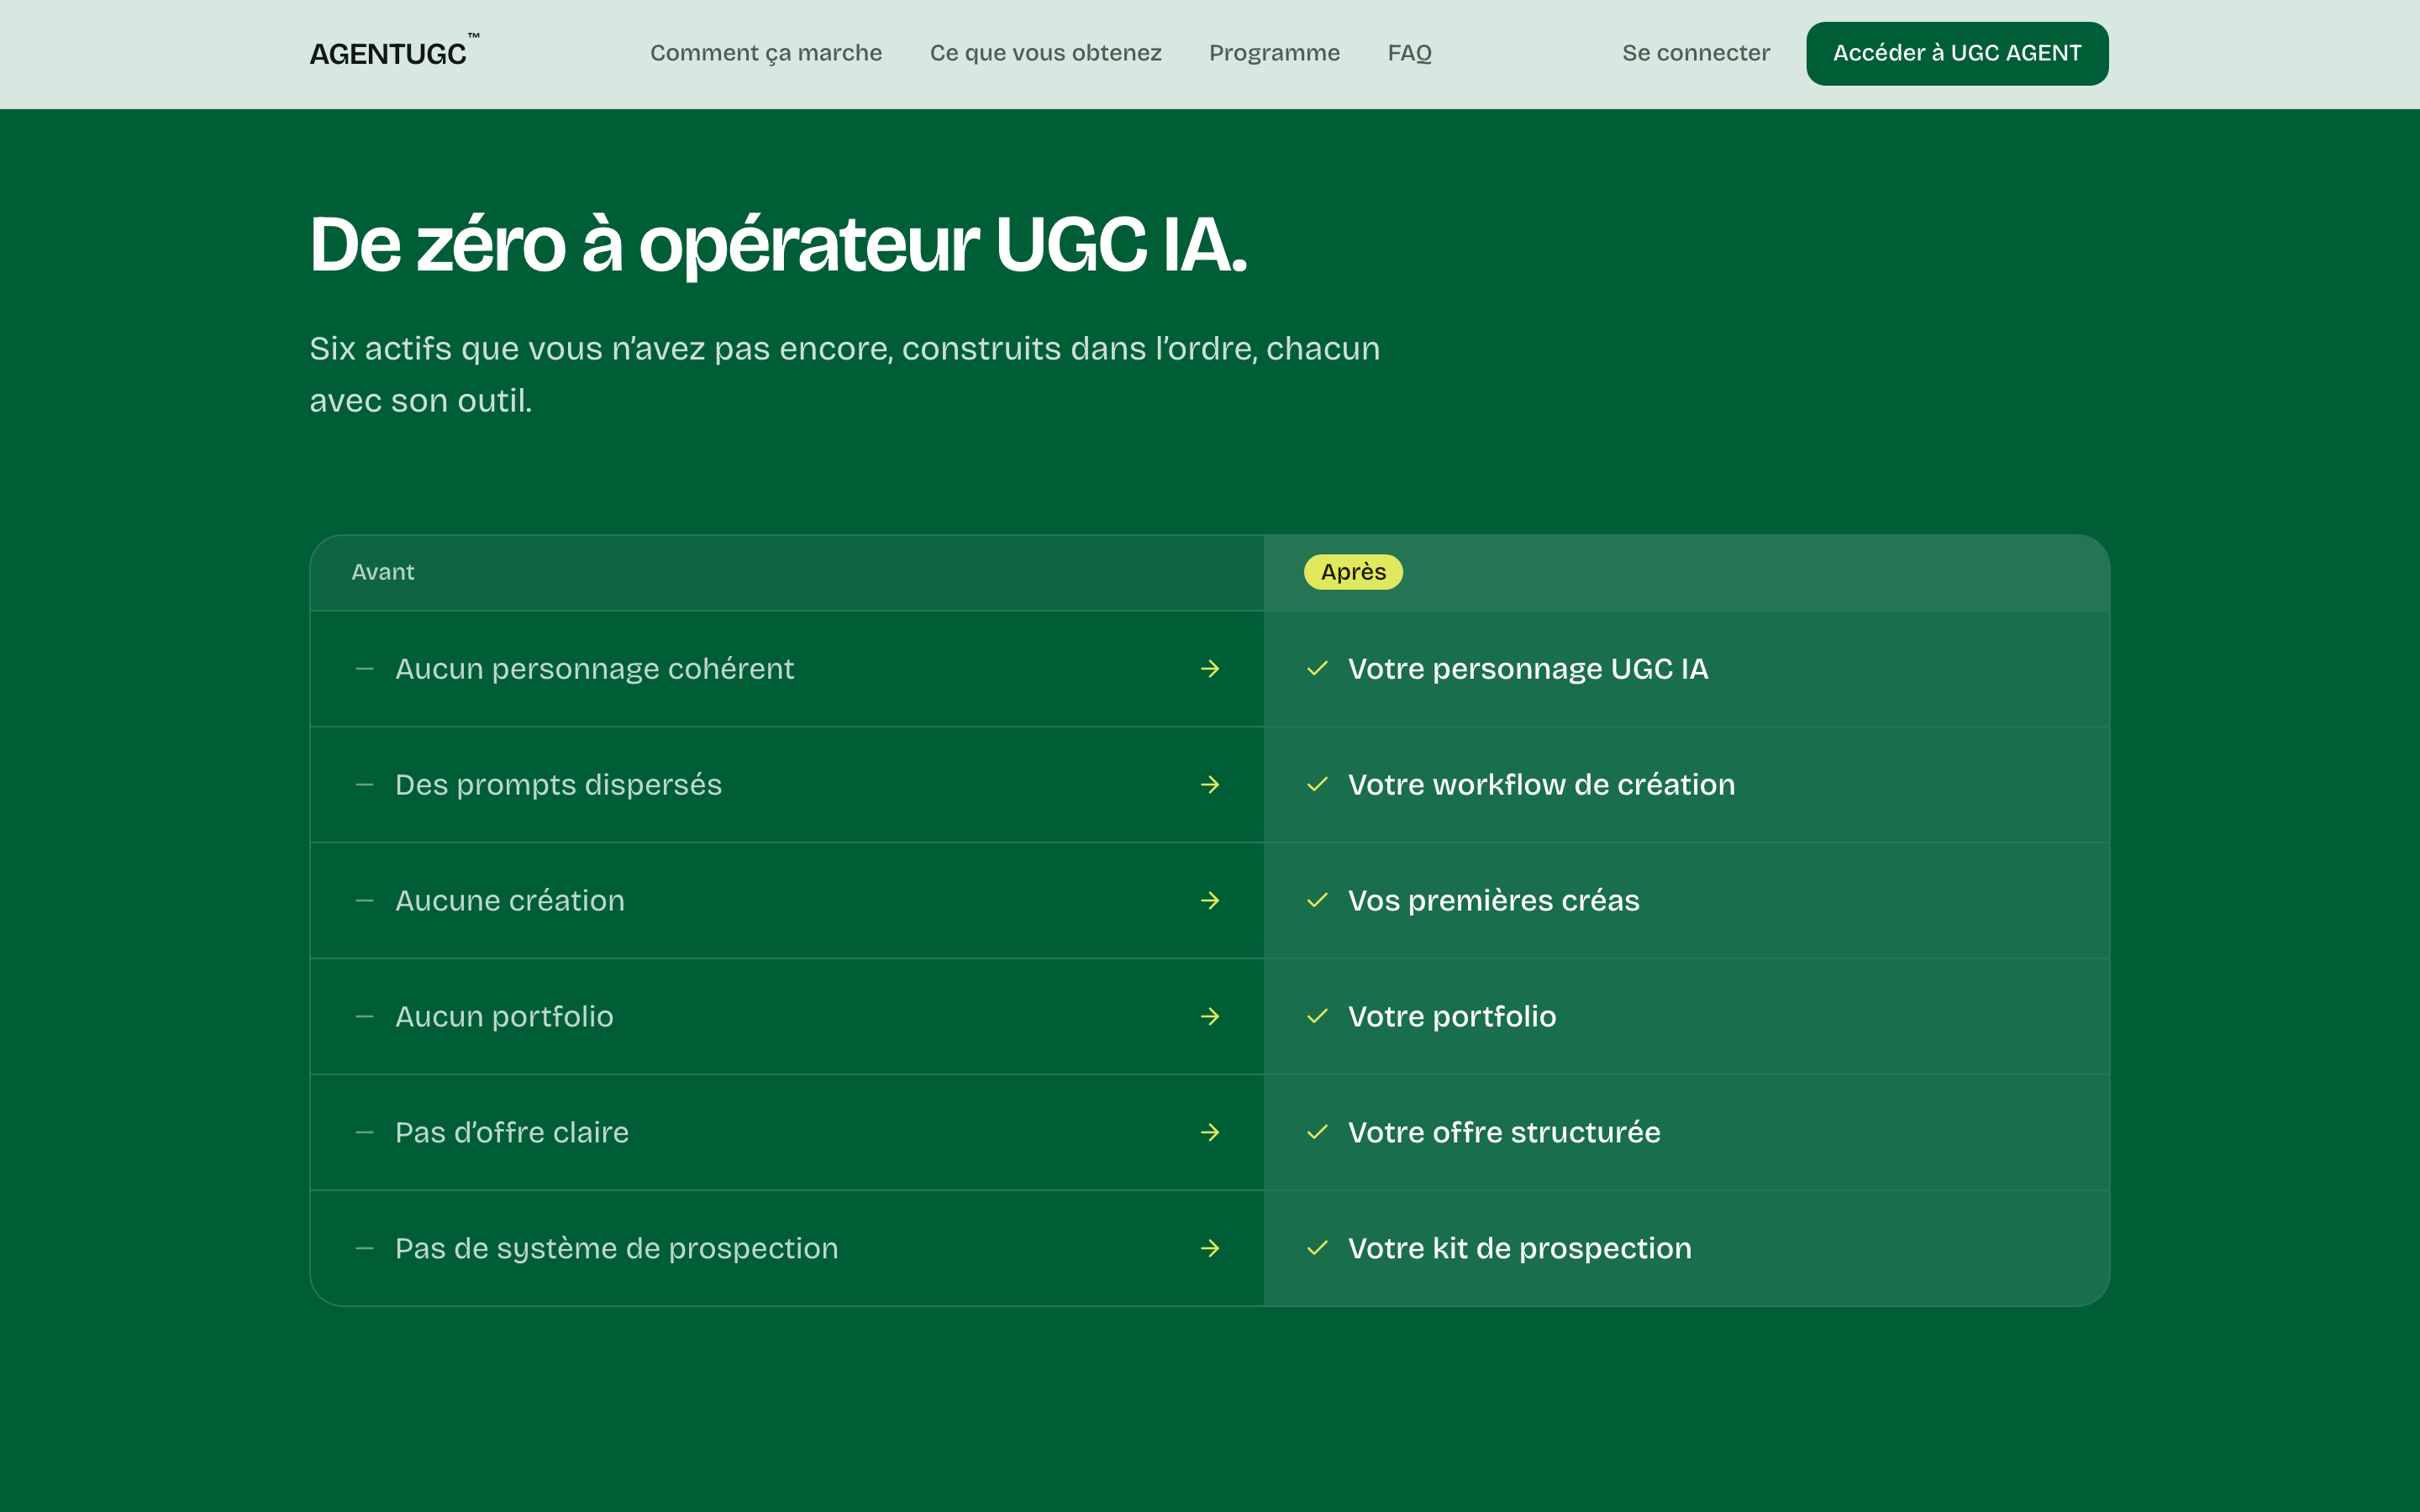Click the text Votre portfolio
Viewport: 2420px width, 1512px height.
pyautogui.click(x=1452, y=1017)
